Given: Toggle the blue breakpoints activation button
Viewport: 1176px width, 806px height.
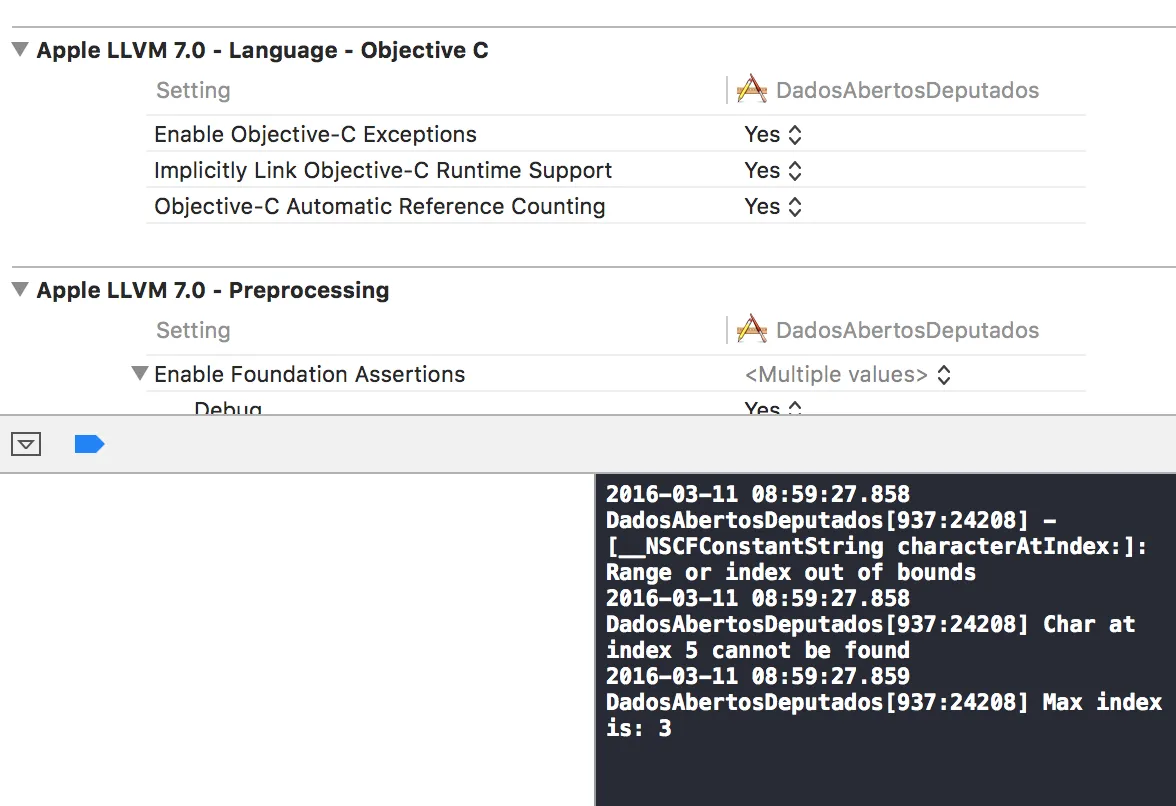Looking at the screenshot, I should (89, 444).
